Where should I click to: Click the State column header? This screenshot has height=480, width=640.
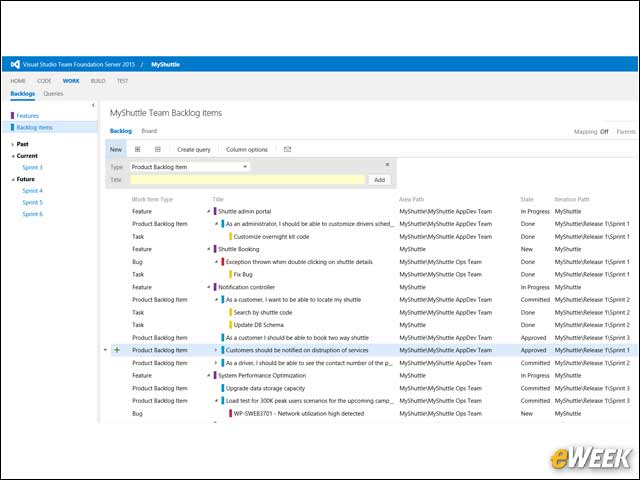[527, 199]
